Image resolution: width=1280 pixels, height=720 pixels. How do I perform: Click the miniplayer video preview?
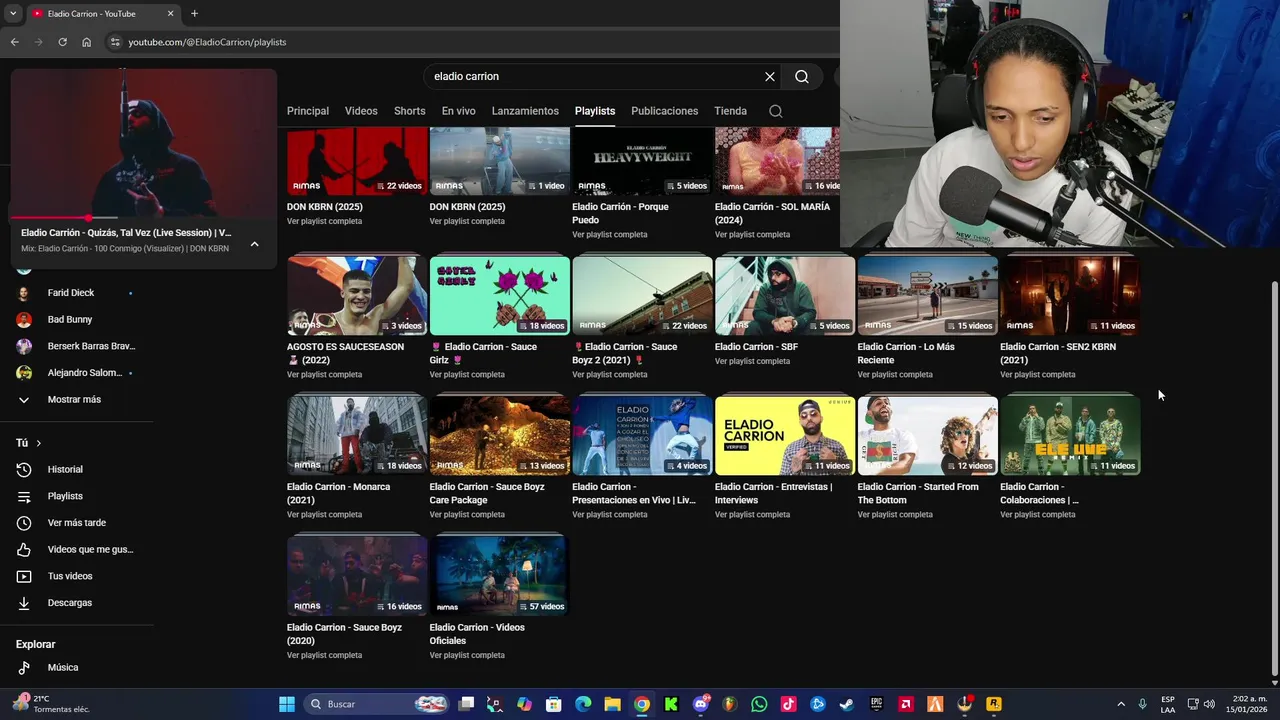click(143, 143)
